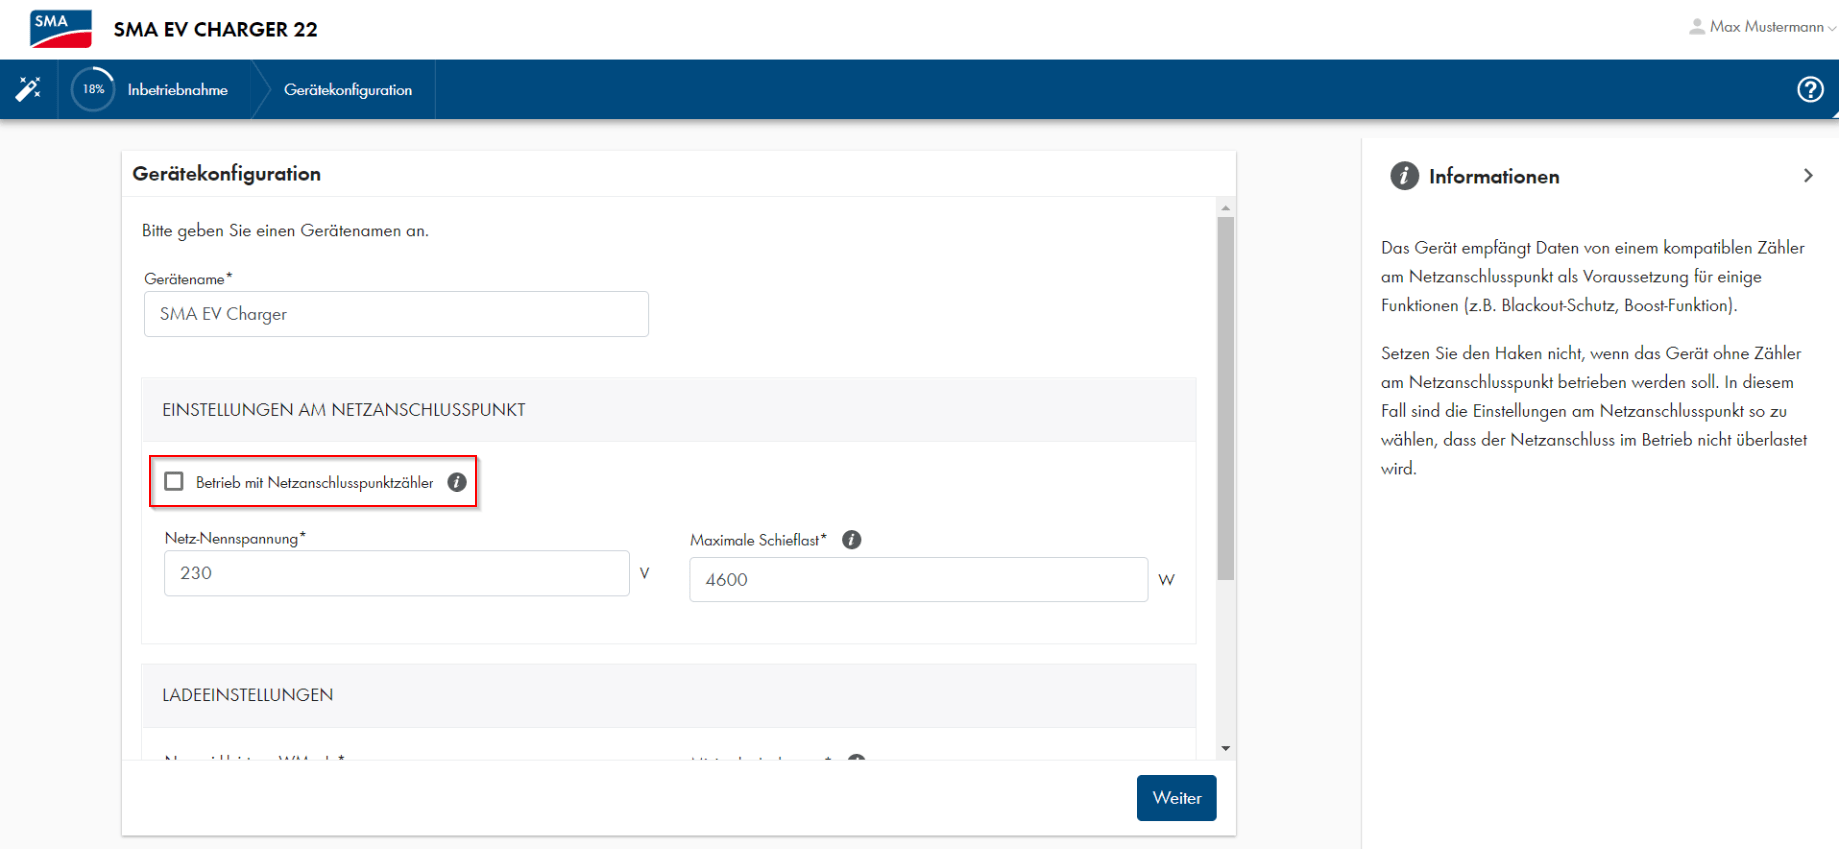Click the SMA logo
1842x849 pixels.
[61, 29]
